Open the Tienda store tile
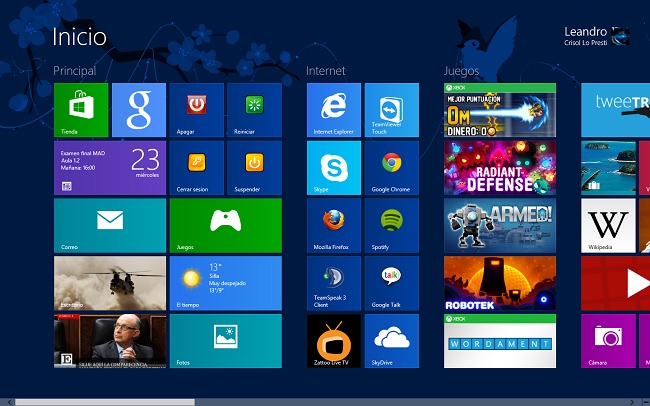The image size is (650, 406). (x=81, y=110)
